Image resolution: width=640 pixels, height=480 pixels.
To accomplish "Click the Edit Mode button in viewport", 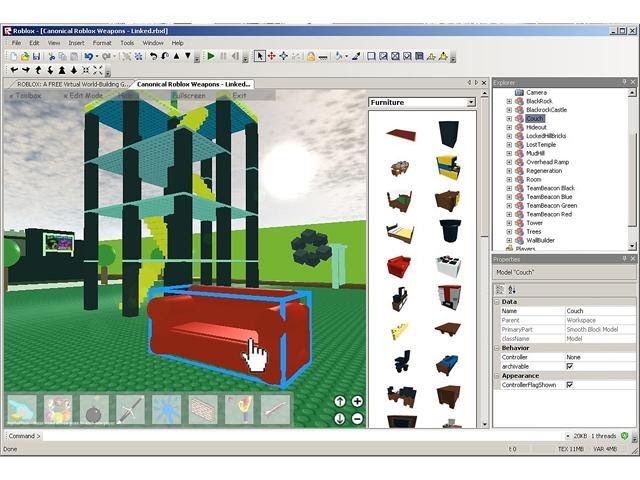I will 83,96.
